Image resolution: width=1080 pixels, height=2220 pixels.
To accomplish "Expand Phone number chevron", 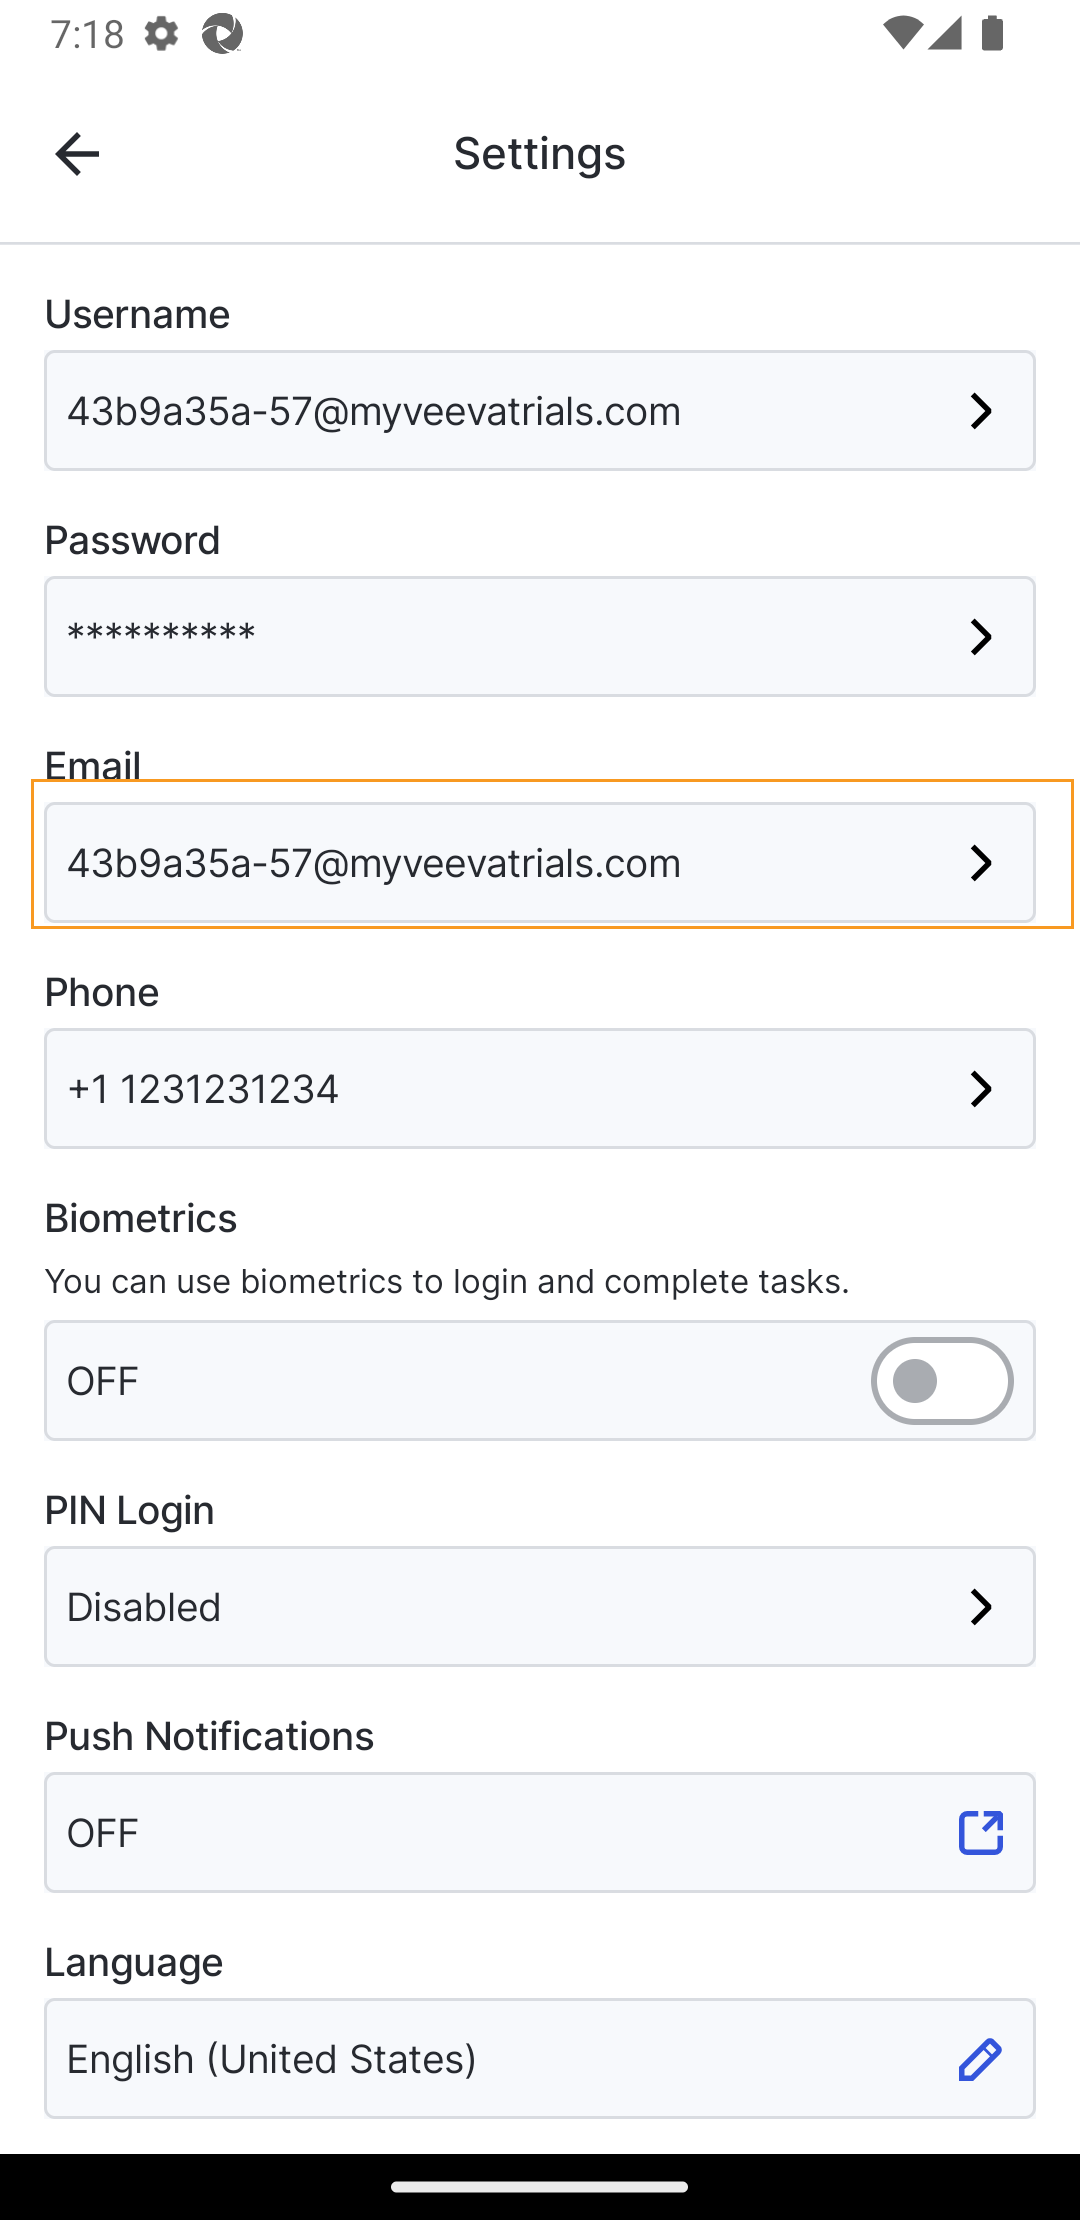I will (x=981, y=1089).
